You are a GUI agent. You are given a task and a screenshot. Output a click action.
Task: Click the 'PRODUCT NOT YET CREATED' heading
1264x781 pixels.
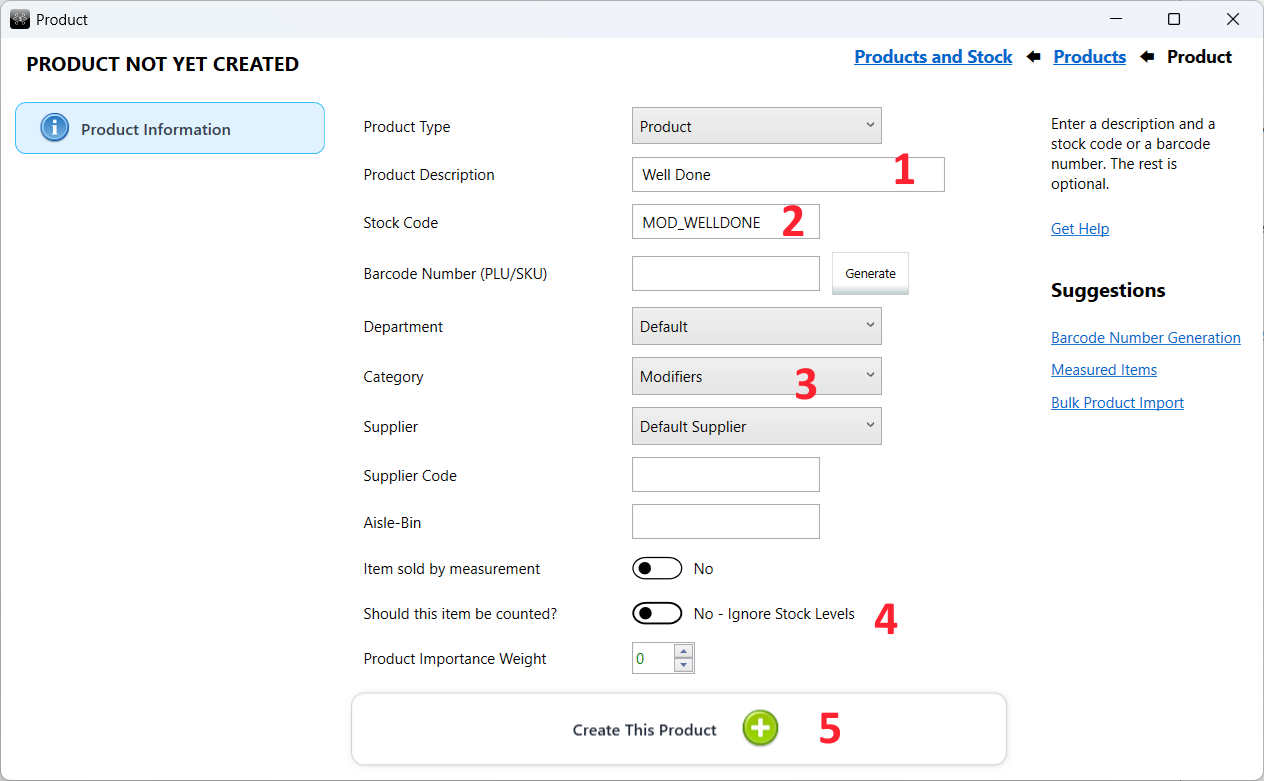[162, 64]
